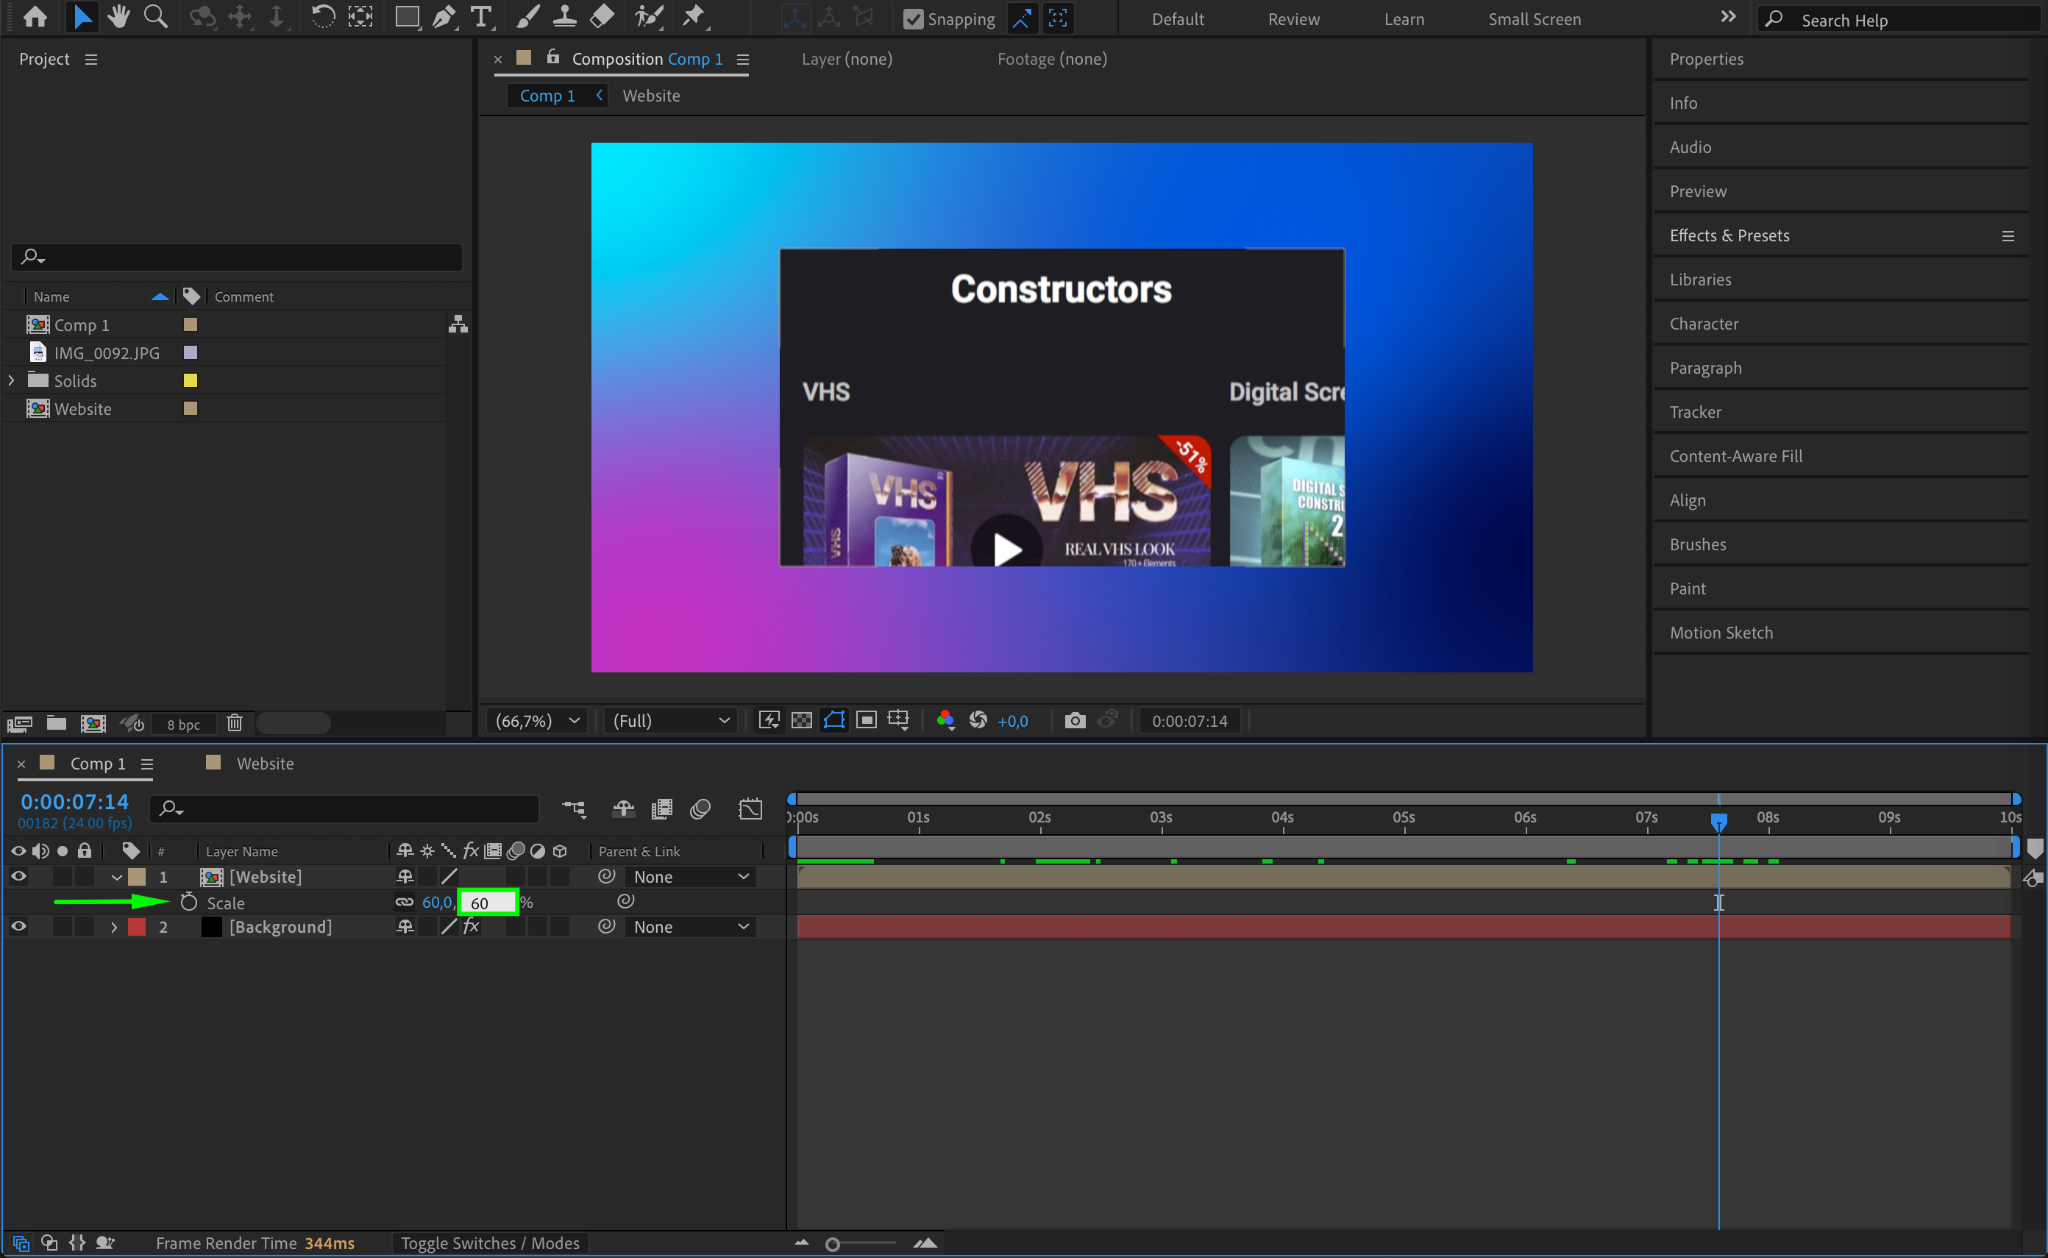Select the Horizontal Type tool
The image size is (2048, 1258).
(481, 16)
